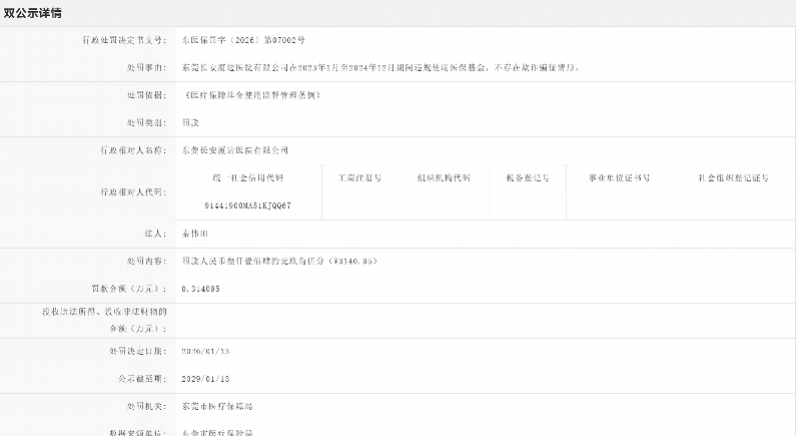800x436 pixels.
Task: Select the 处罚类别 label
Action: point(146,123)
